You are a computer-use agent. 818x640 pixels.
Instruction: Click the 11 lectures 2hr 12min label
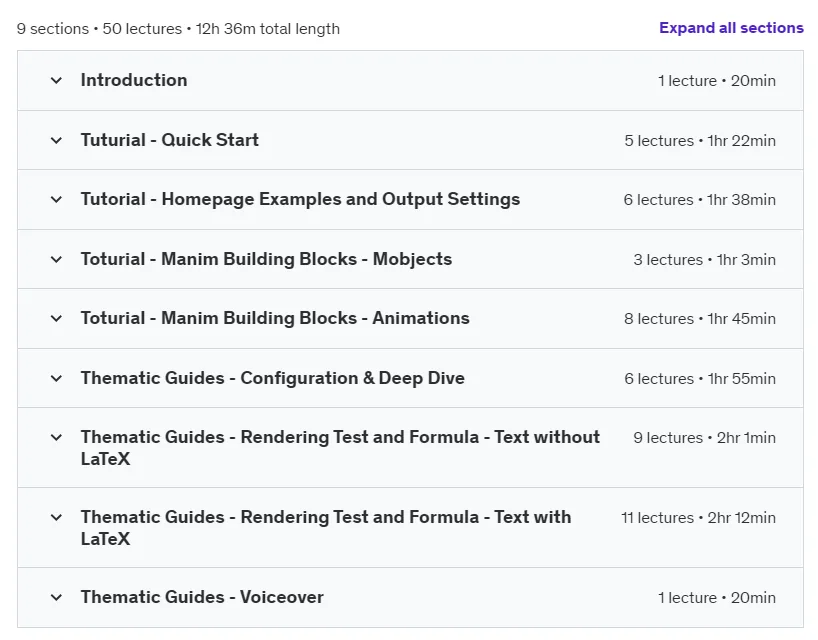[699, 518]
